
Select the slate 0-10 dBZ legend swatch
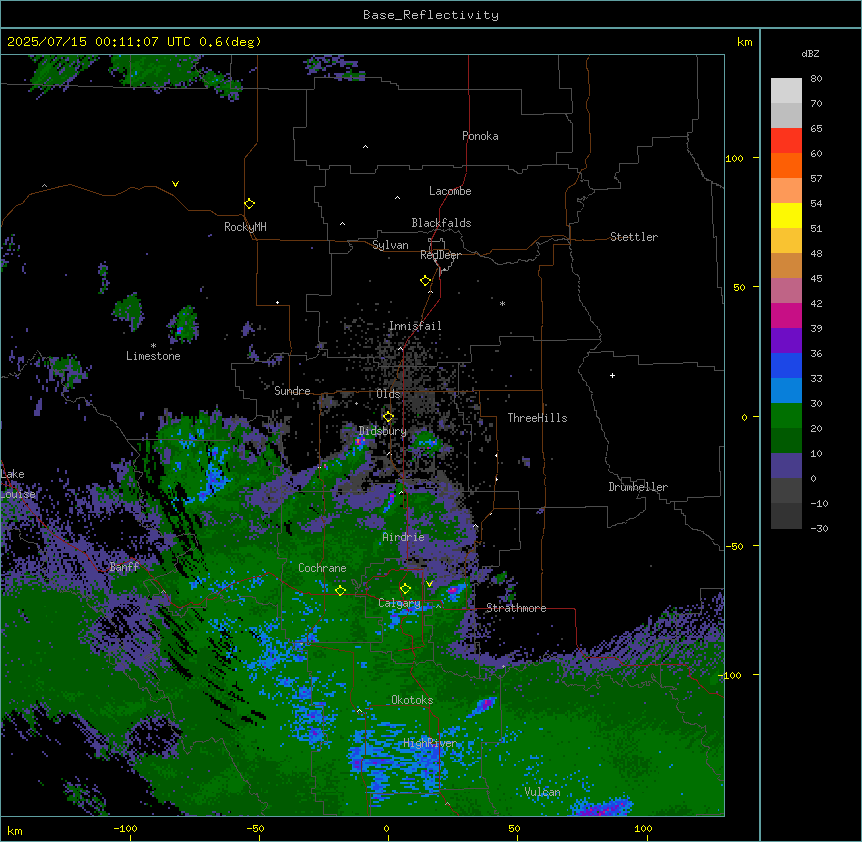pyautogui.click(x=786, y=466)
